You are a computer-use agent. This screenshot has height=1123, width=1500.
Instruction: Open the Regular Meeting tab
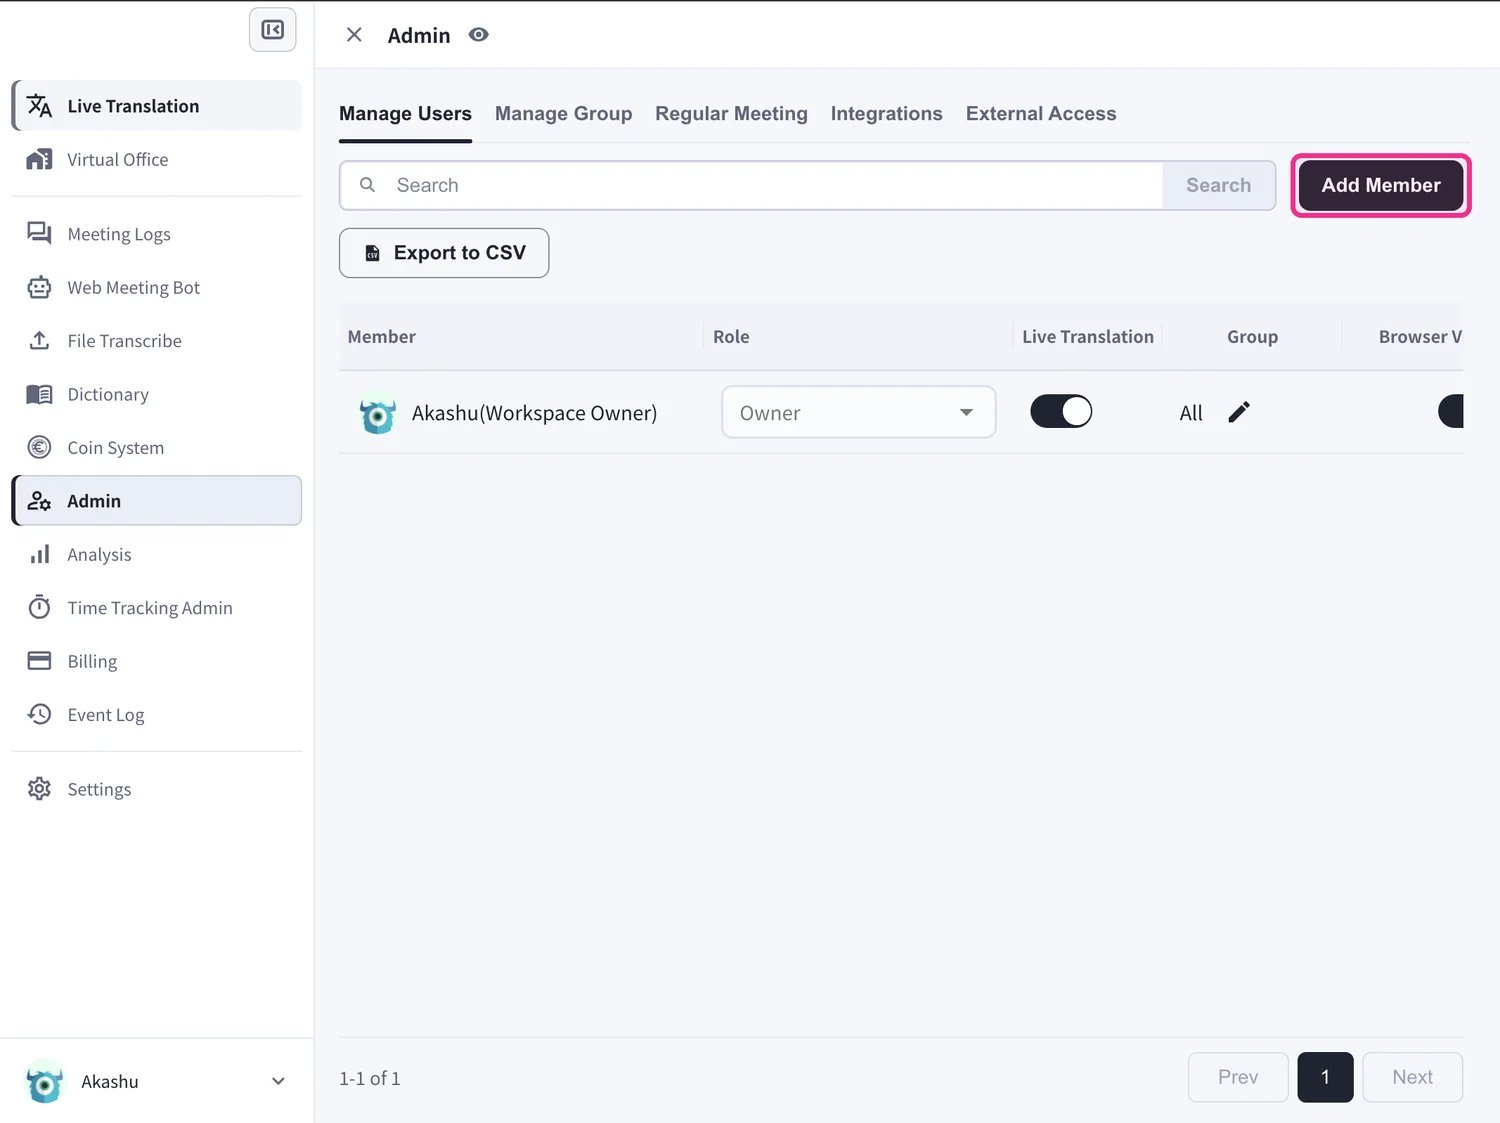[x=731, y=114]
